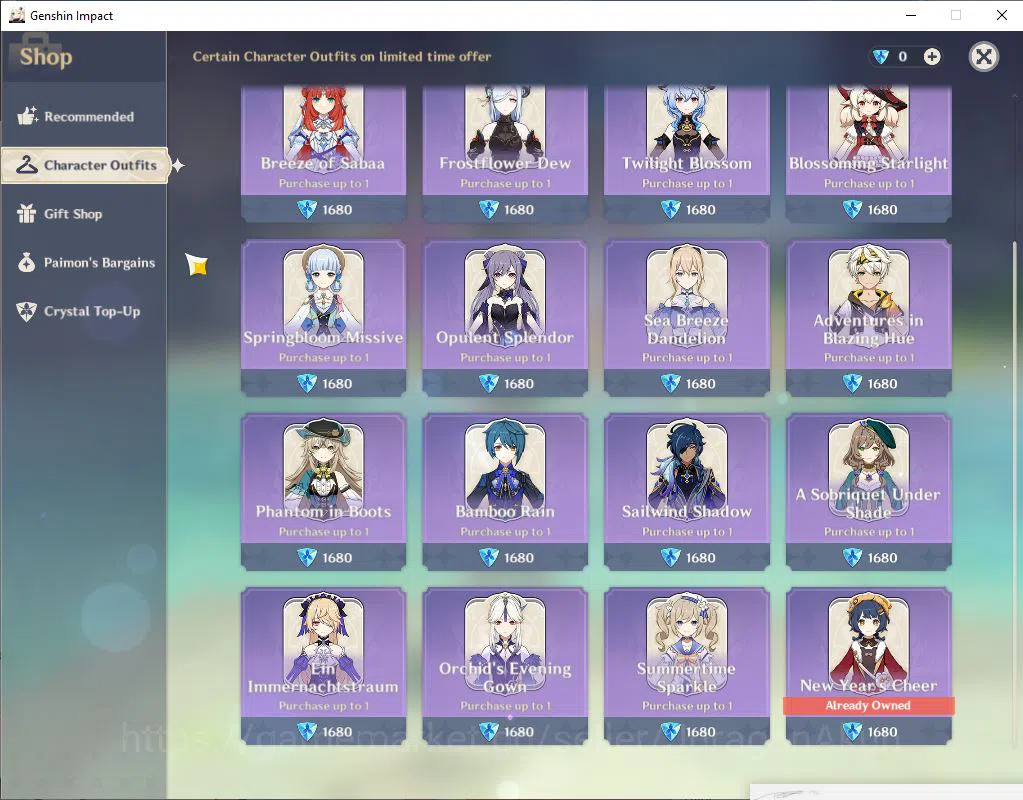Add Genesis Crystals with plus button
The image size is (1023, 800).
(x=932, y=57)
